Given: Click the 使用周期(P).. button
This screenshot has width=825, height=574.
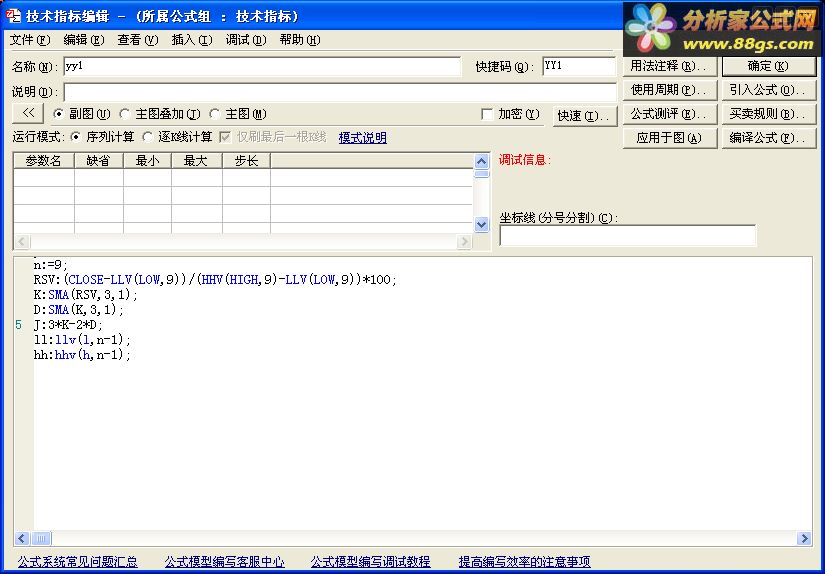Looking at the screenshot, I should point(670,90).
